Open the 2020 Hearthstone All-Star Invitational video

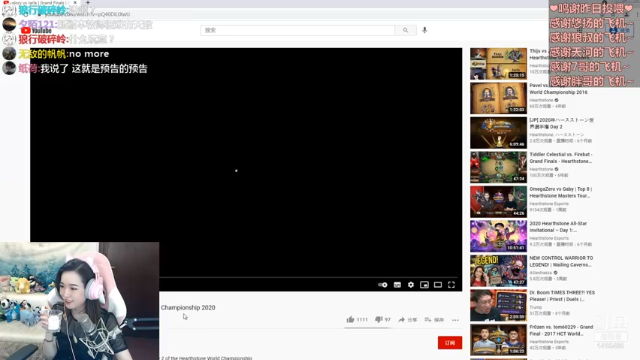[x=558, y=227]
